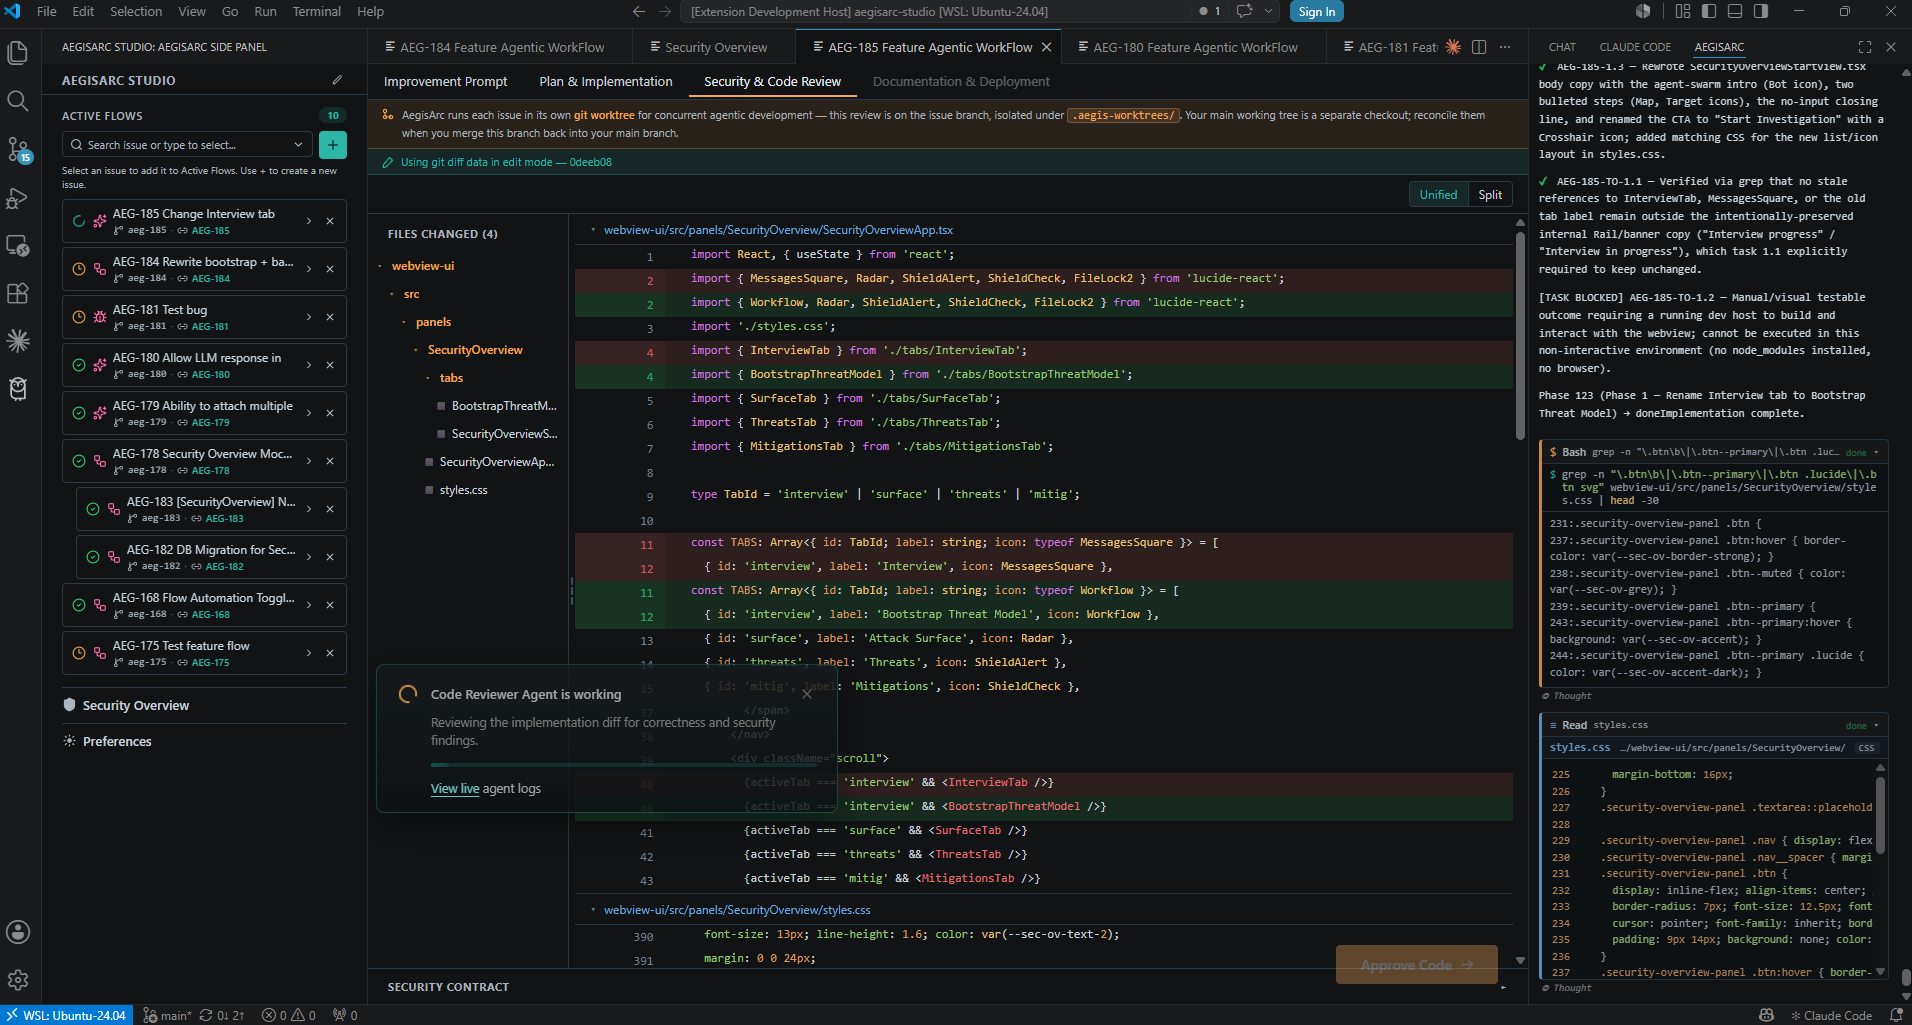Collapse the tabs folder node
The height and width of the screenshot is (1025, 1912).
[x=429, y=378]
